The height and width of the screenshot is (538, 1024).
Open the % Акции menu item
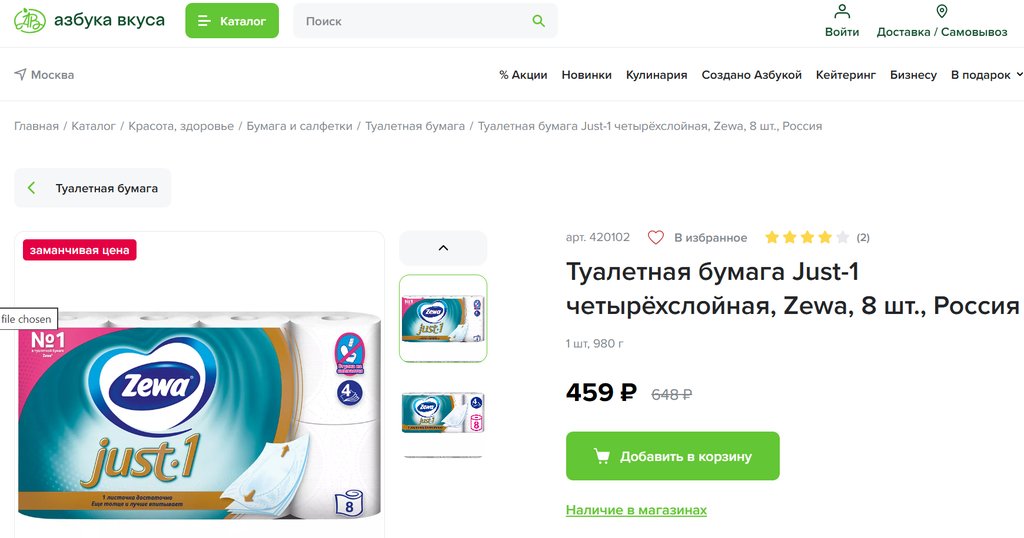(x=523, y=75)
